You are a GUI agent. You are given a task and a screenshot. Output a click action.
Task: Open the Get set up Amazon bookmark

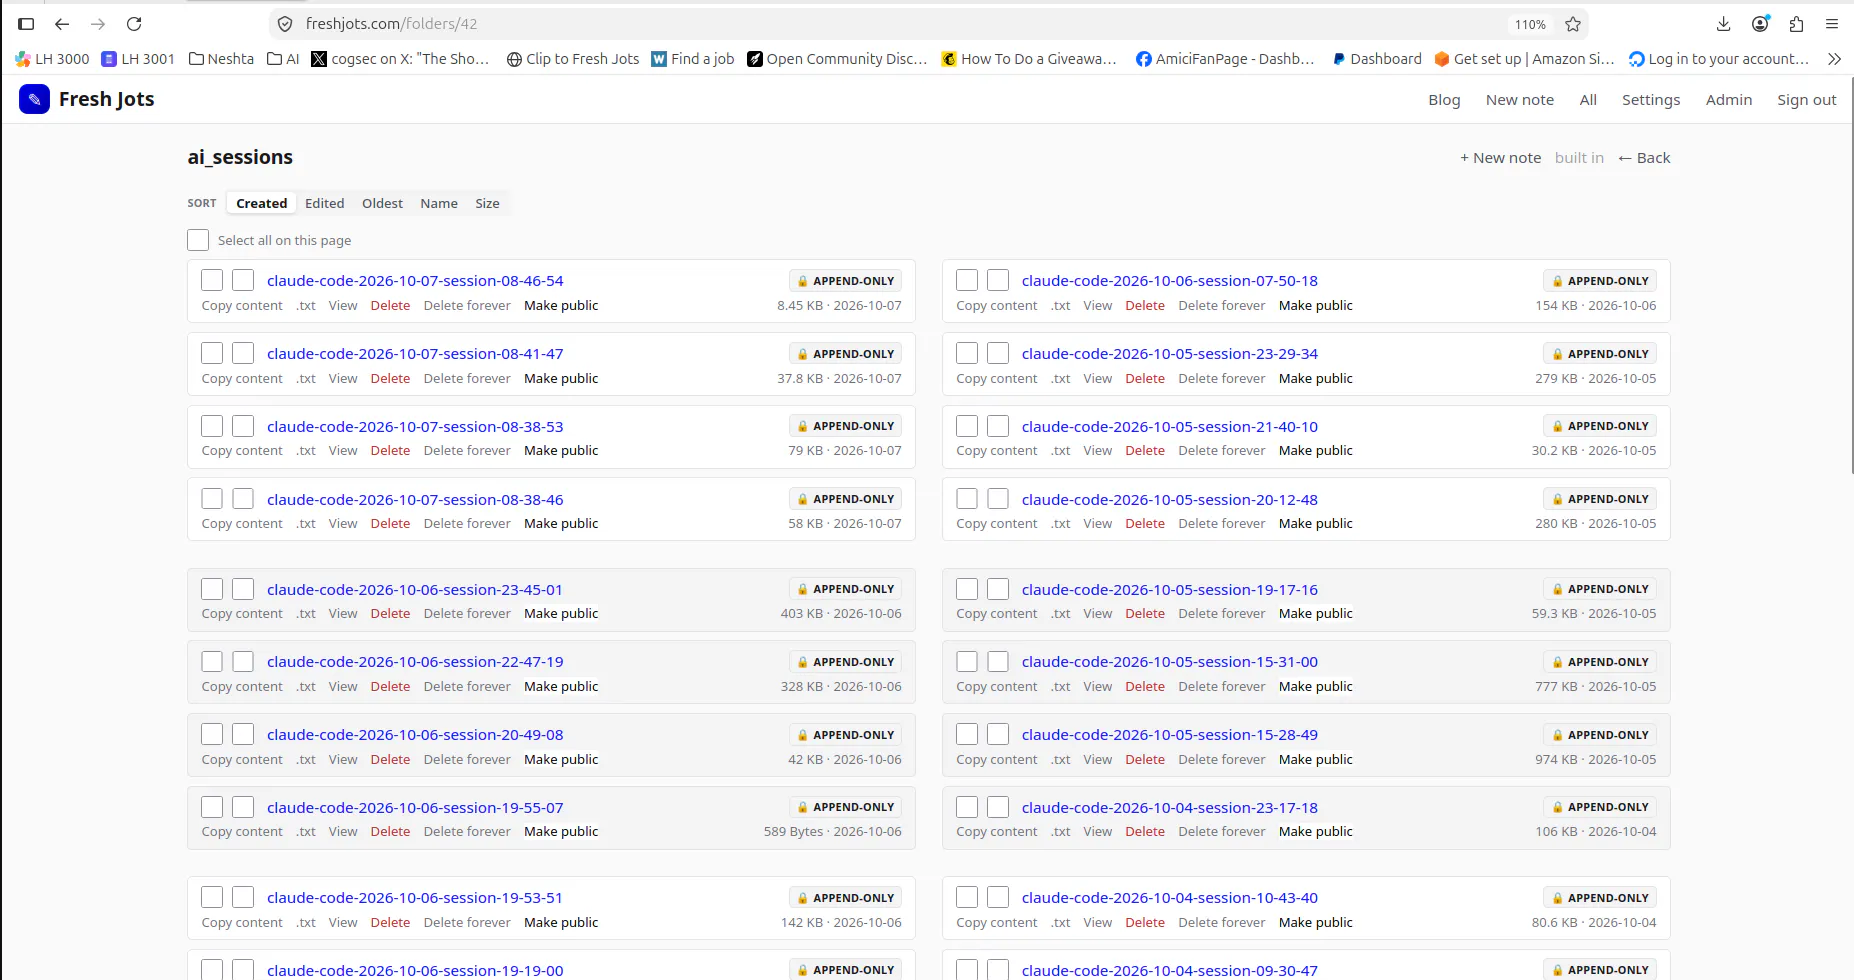point(1524,59)
